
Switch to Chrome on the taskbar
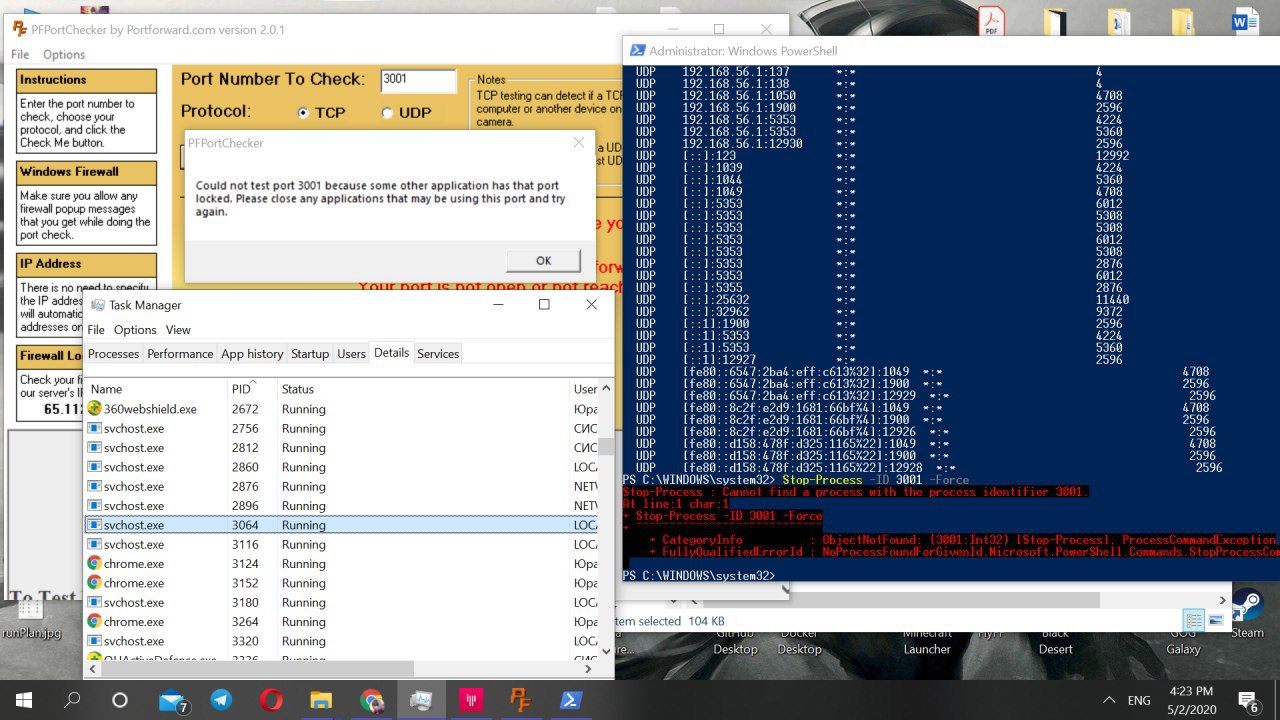[371, 700]
